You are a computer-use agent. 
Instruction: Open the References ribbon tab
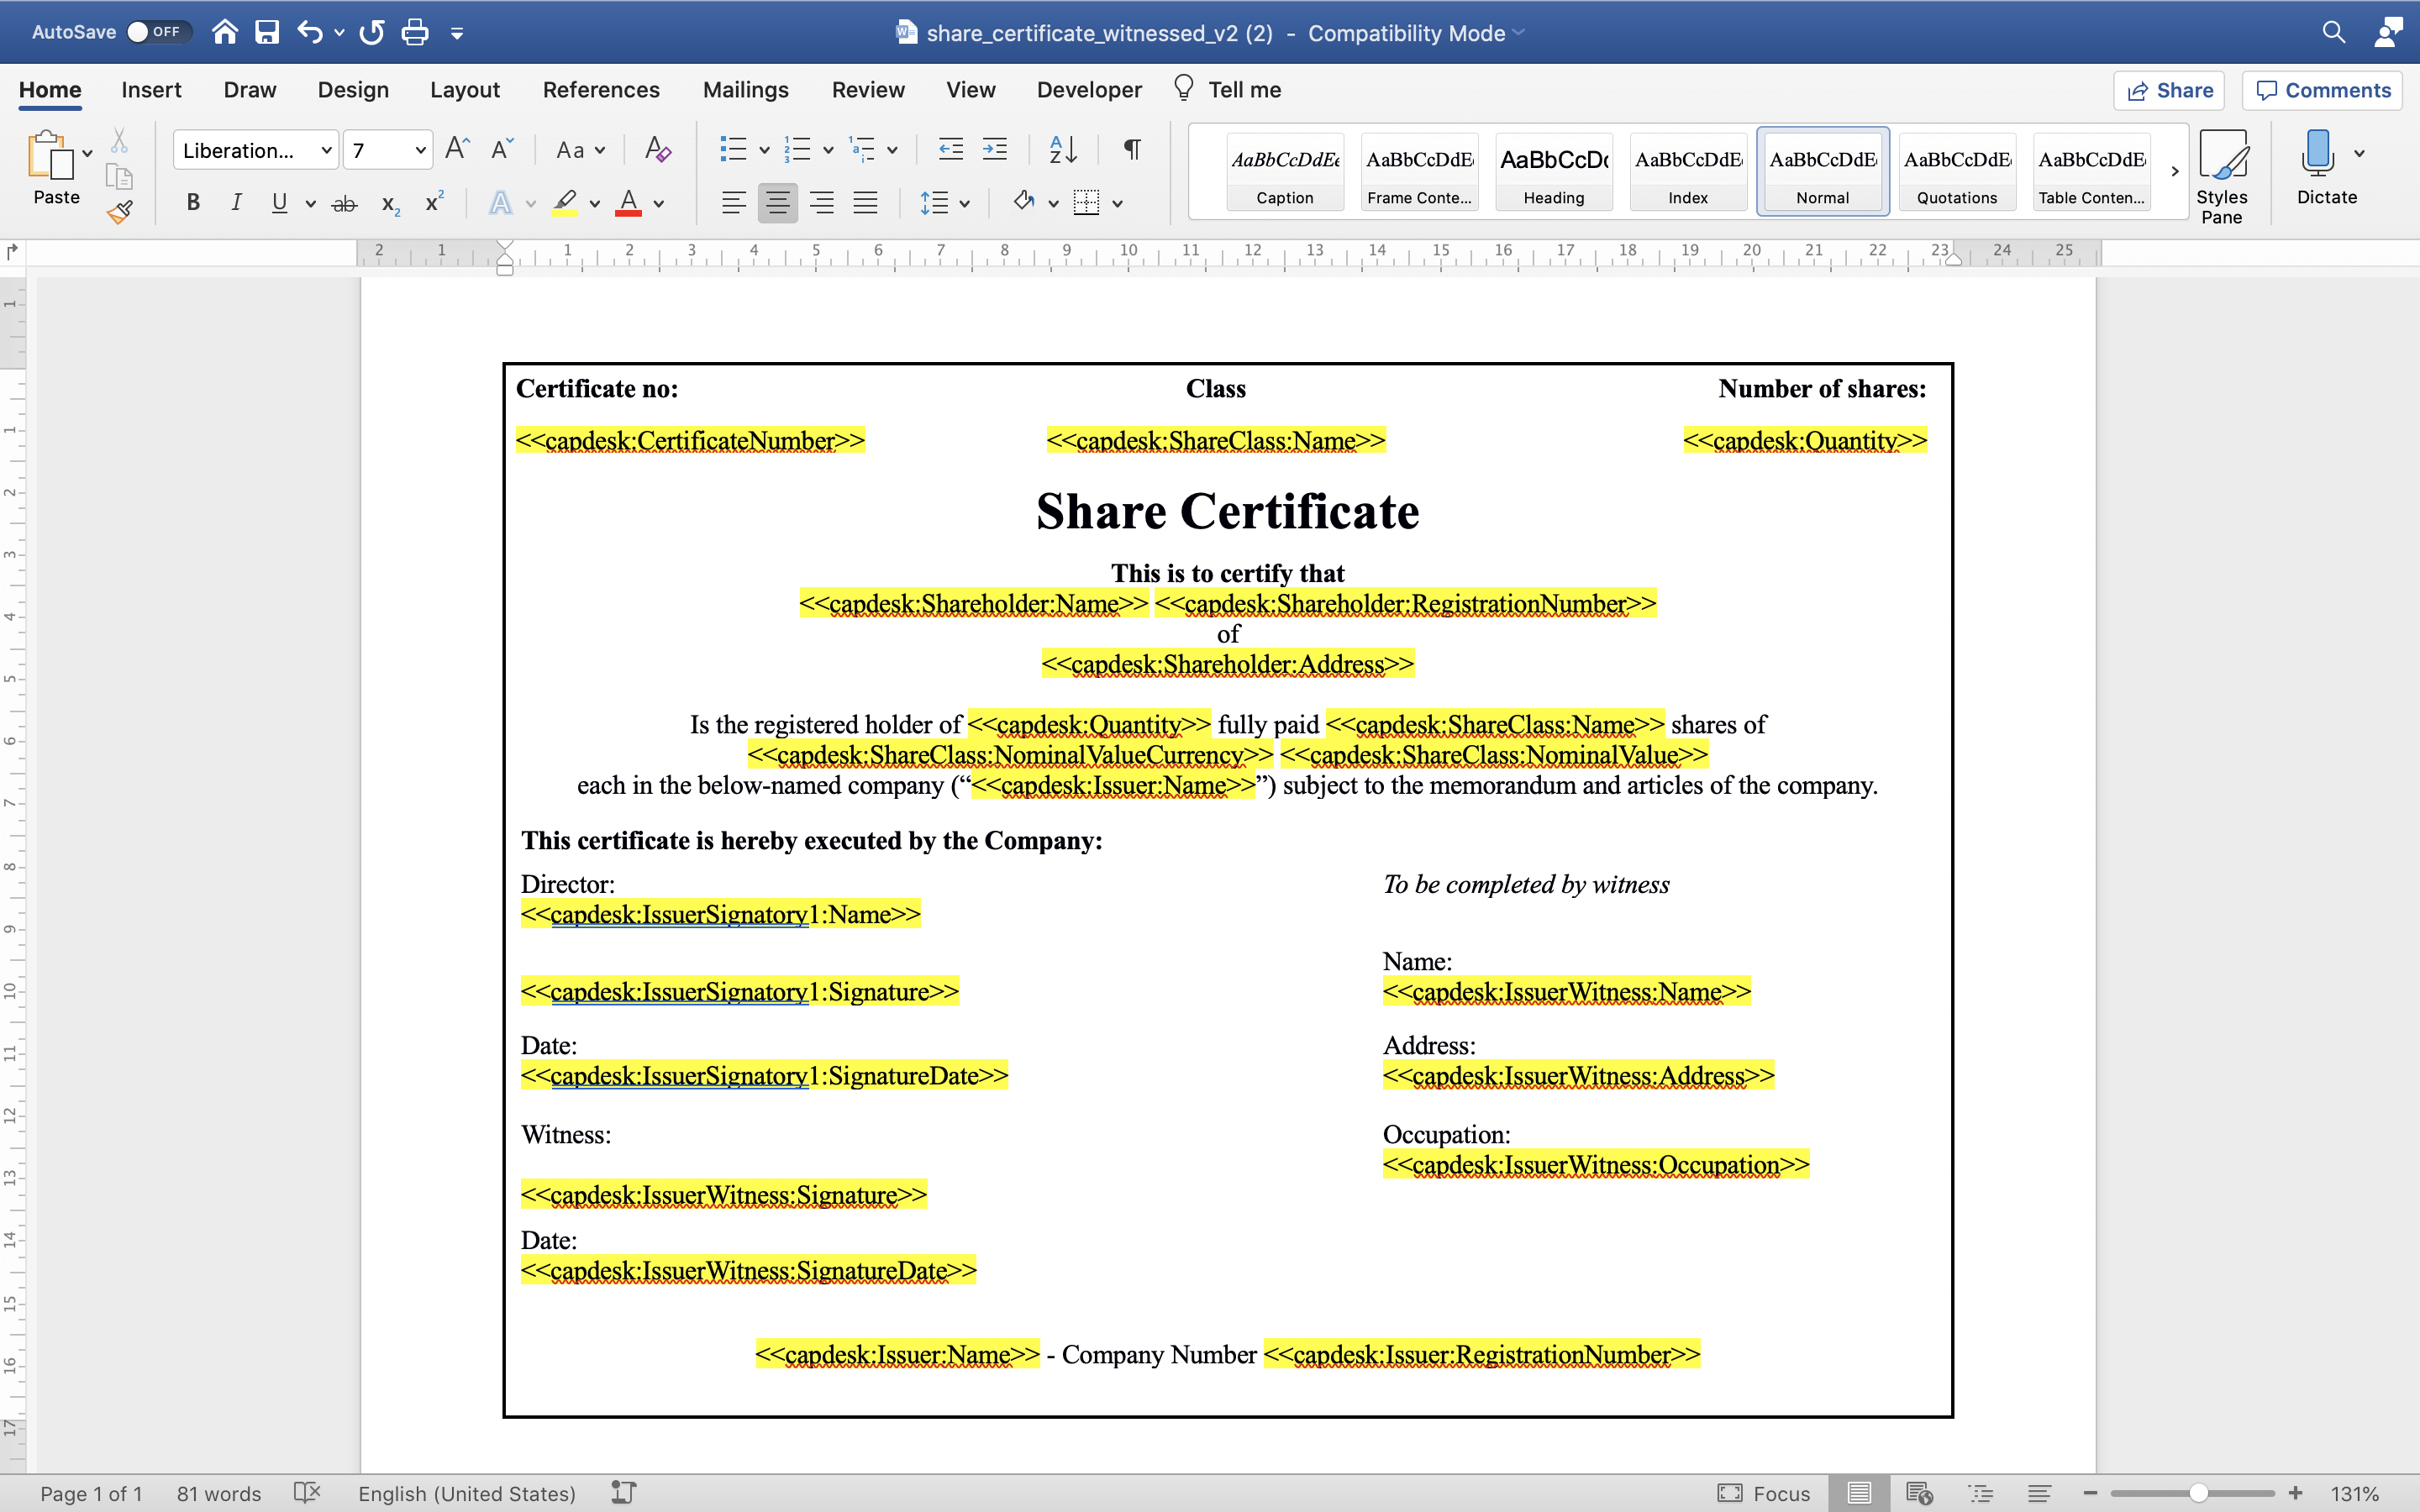pyautogui.click(x=597, y=89)
